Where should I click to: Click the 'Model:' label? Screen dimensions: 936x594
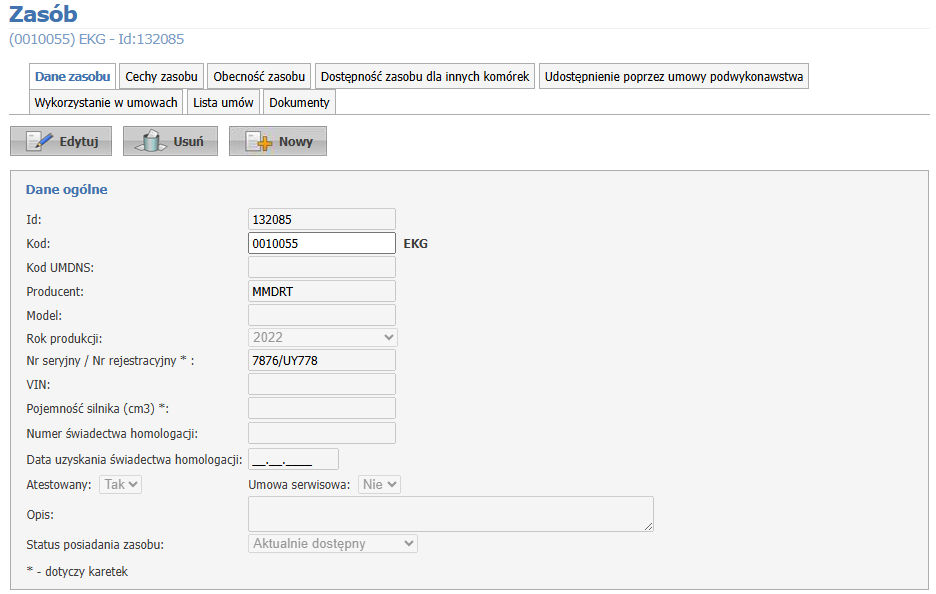click(44, 315)
